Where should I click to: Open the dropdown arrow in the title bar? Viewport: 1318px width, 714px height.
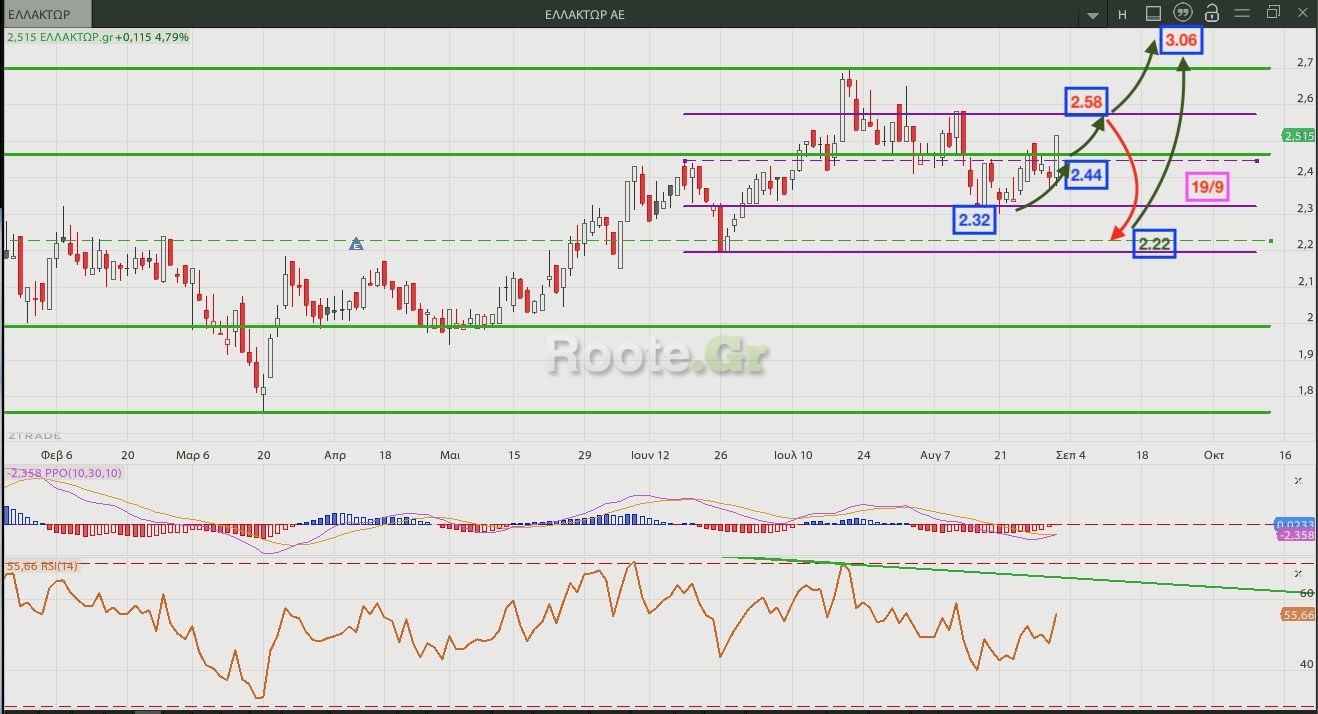[1093, 14]
